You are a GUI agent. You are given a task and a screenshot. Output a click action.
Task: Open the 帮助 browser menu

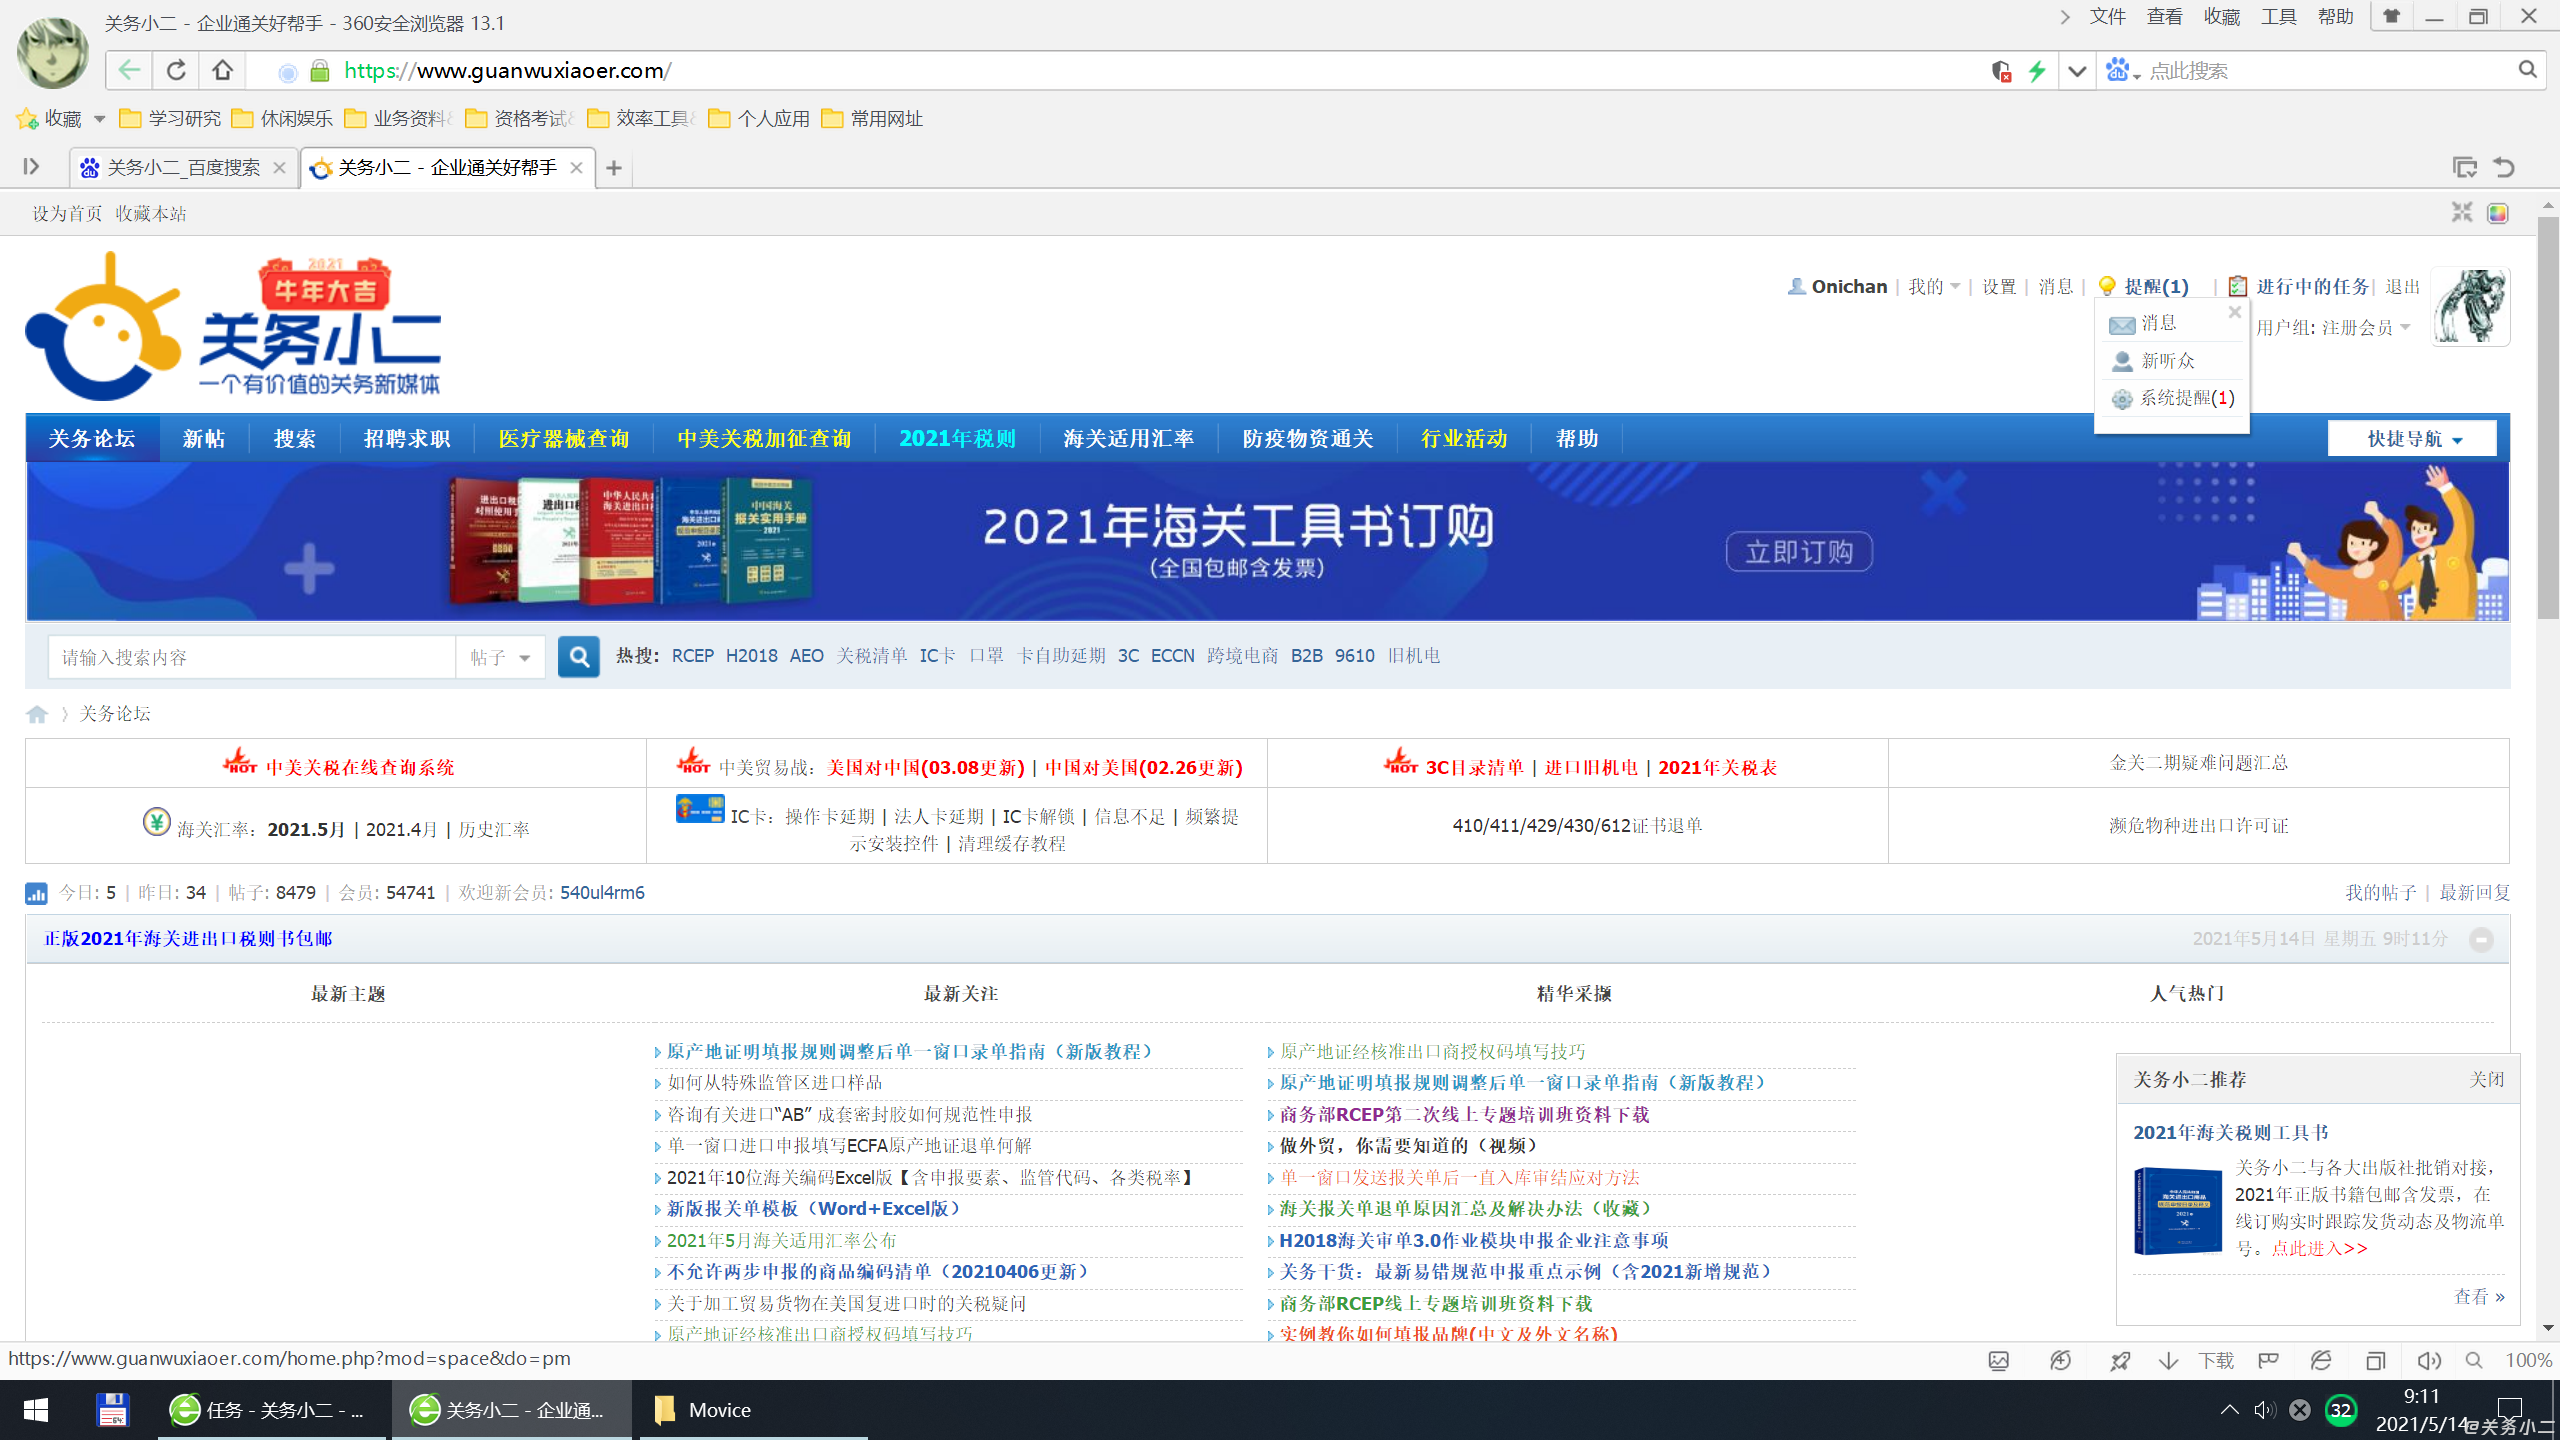pyautogui.click(x=2336, y=17)
